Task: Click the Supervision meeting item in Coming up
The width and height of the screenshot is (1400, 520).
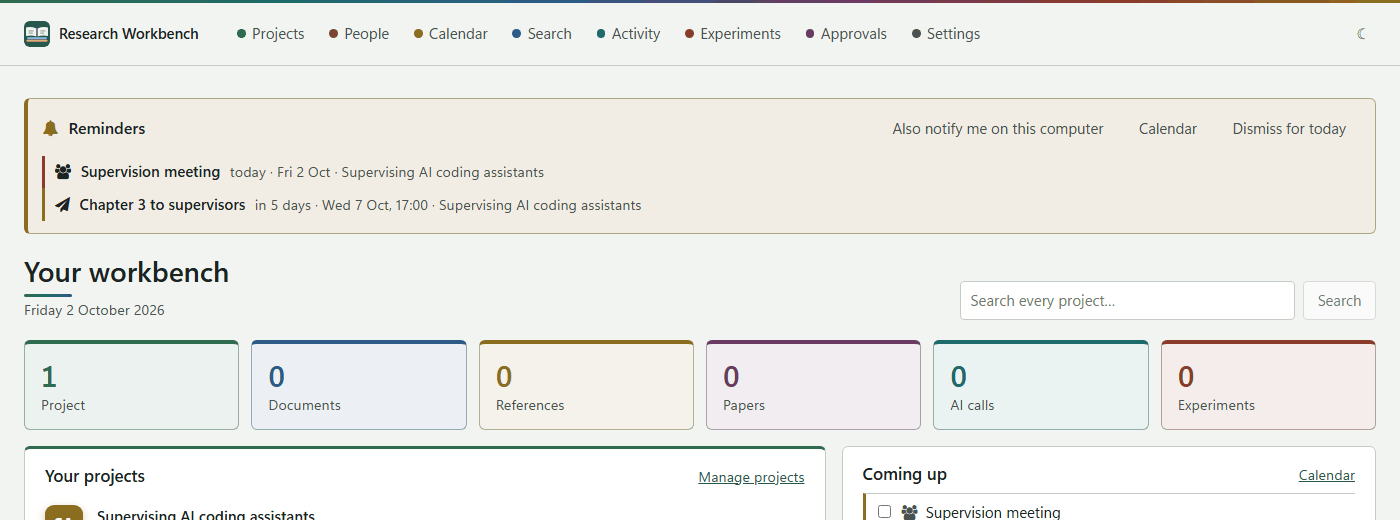Action: pos(993,512)
